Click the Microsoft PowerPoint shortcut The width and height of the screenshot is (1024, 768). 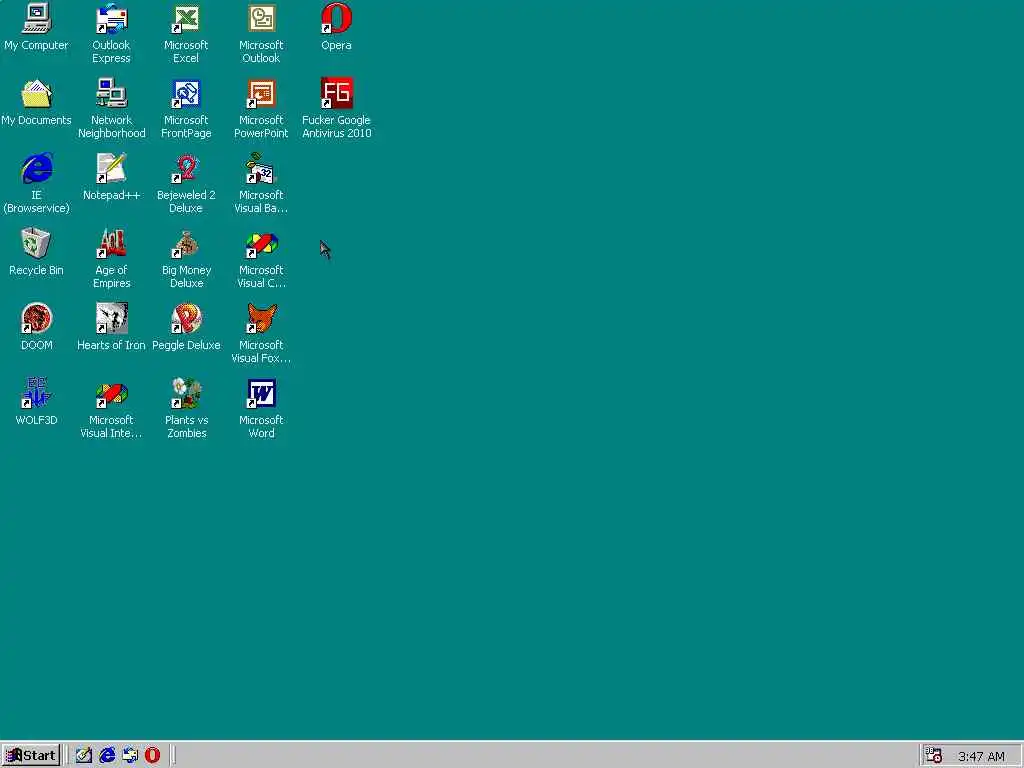point(261,109)
